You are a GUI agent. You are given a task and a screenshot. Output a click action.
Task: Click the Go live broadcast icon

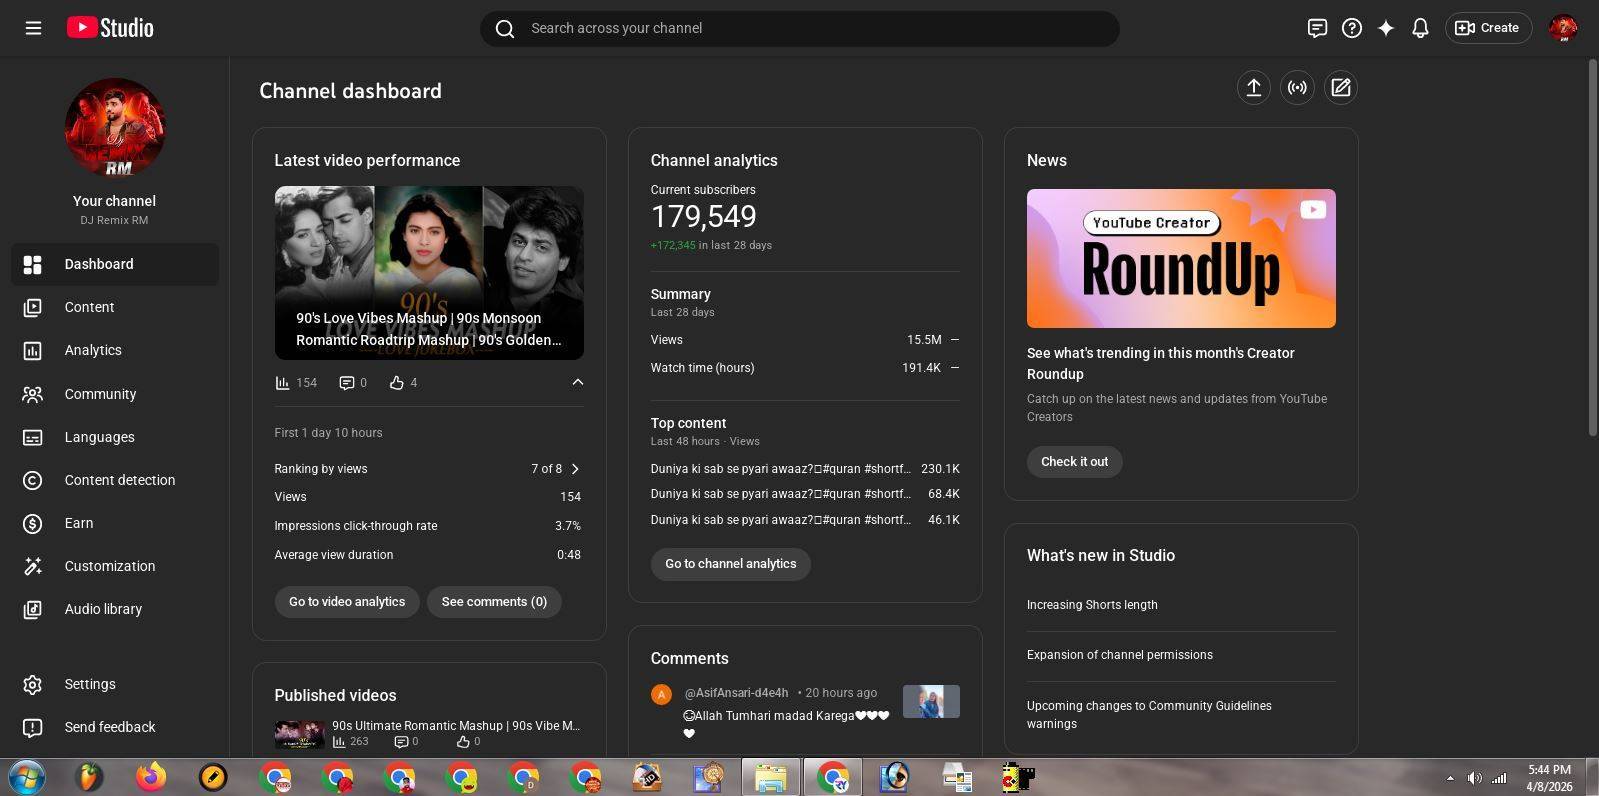[x=1297, y=88]
